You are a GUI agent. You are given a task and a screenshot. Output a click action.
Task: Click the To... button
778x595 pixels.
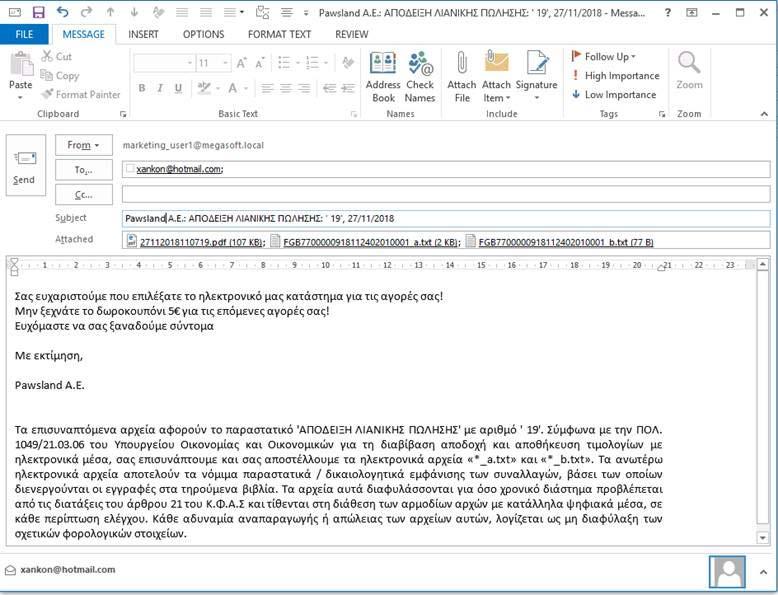(83, 170)
